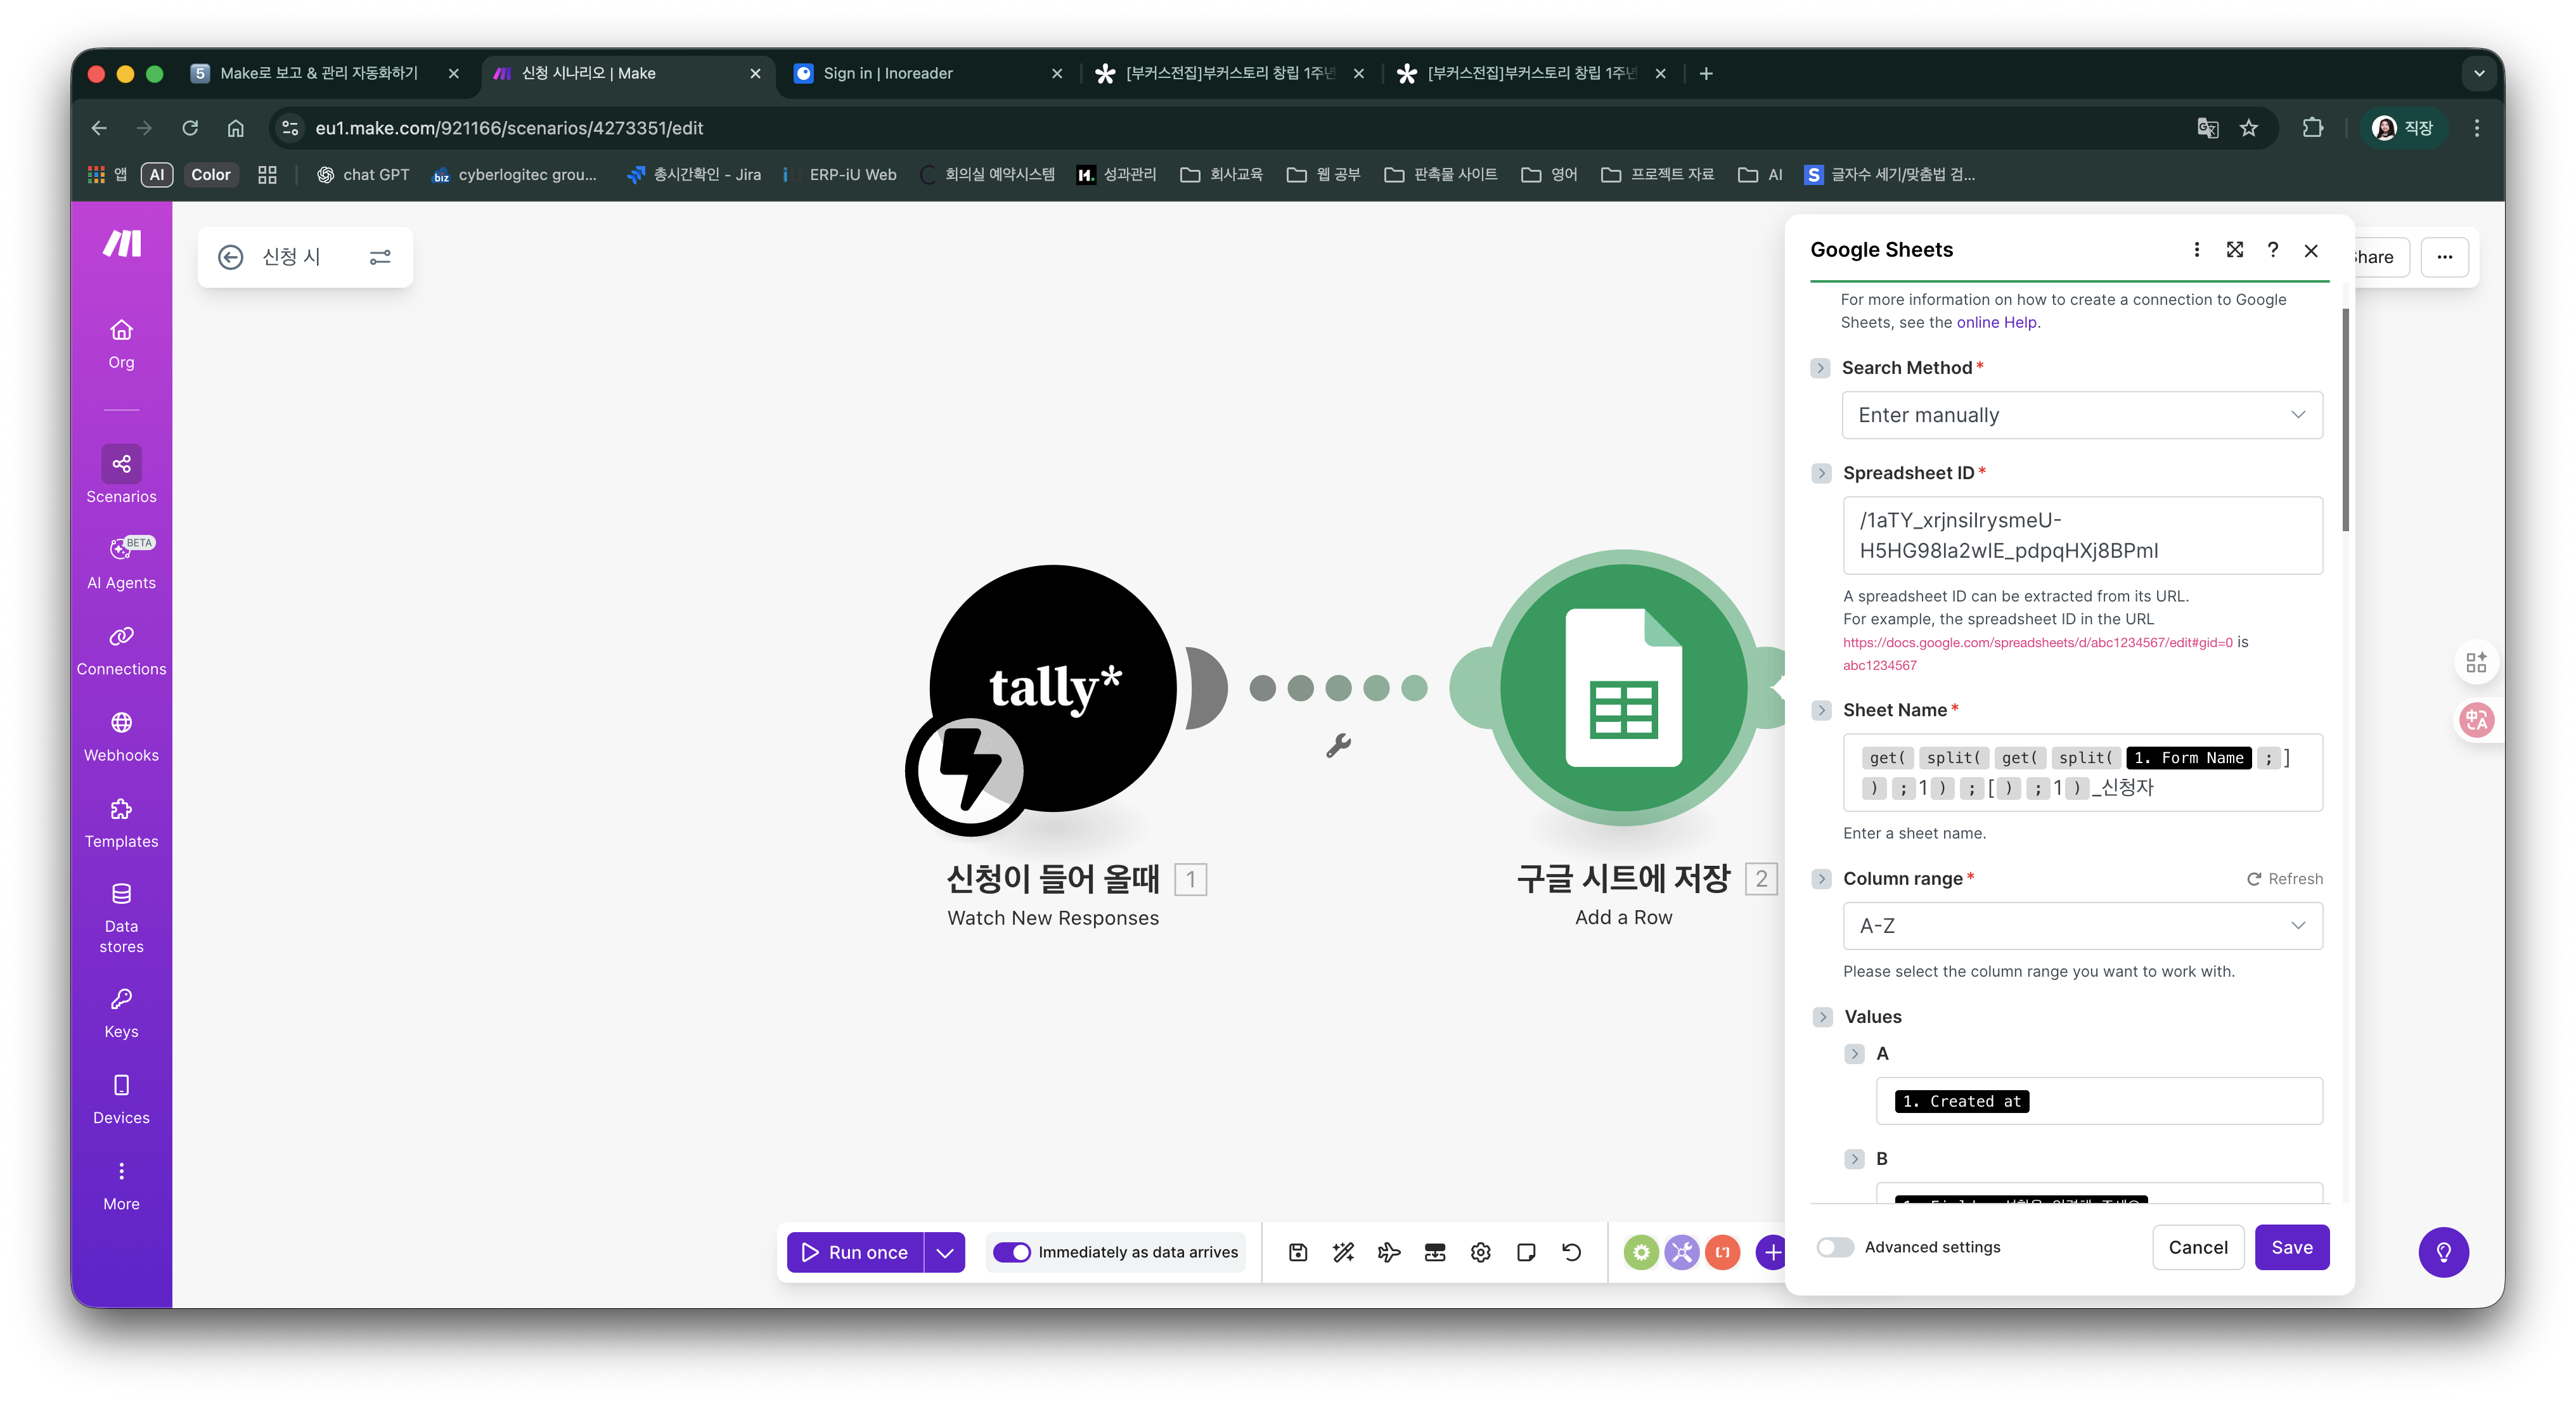Save the Google Sheets module configuration
The height and width of the screenshot is (1402, 2576).
(2292, 1247)
